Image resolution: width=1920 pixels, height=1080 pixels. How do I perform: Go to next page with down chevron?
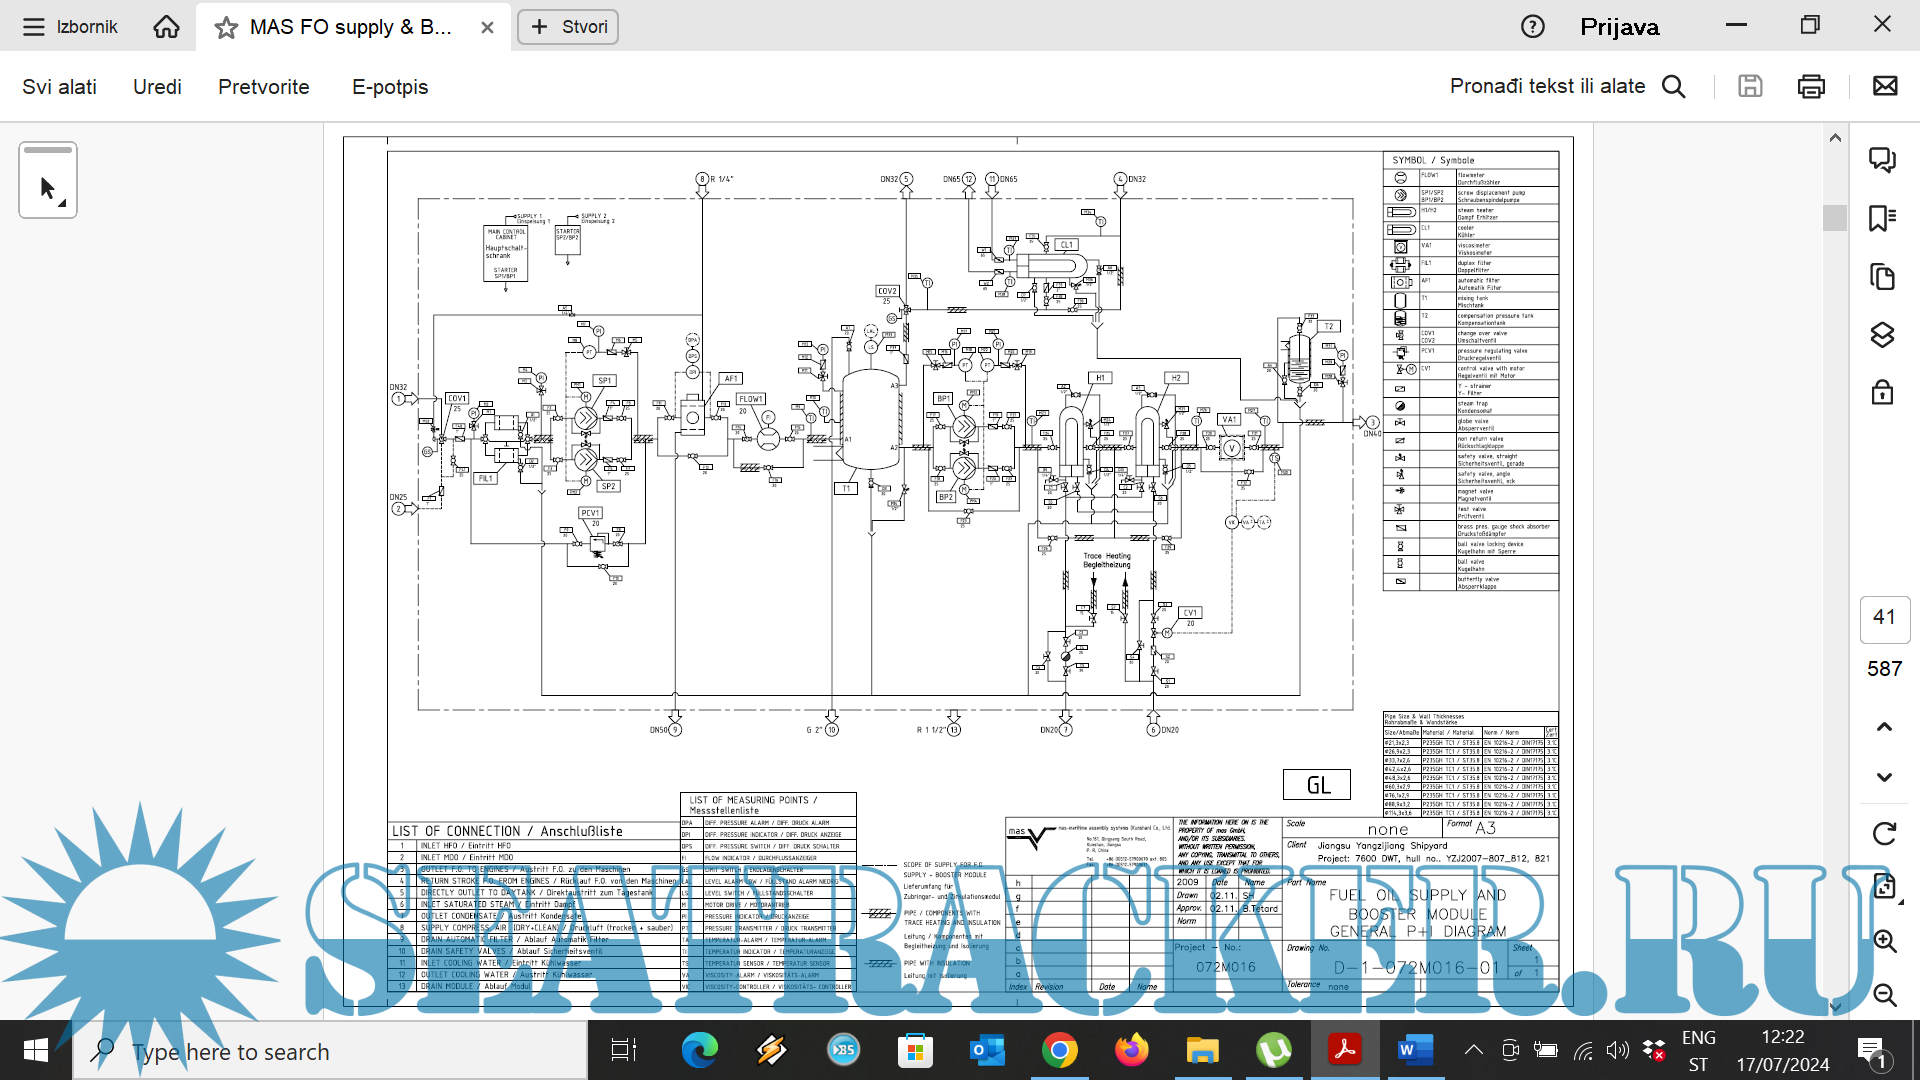click(1884, 777)
